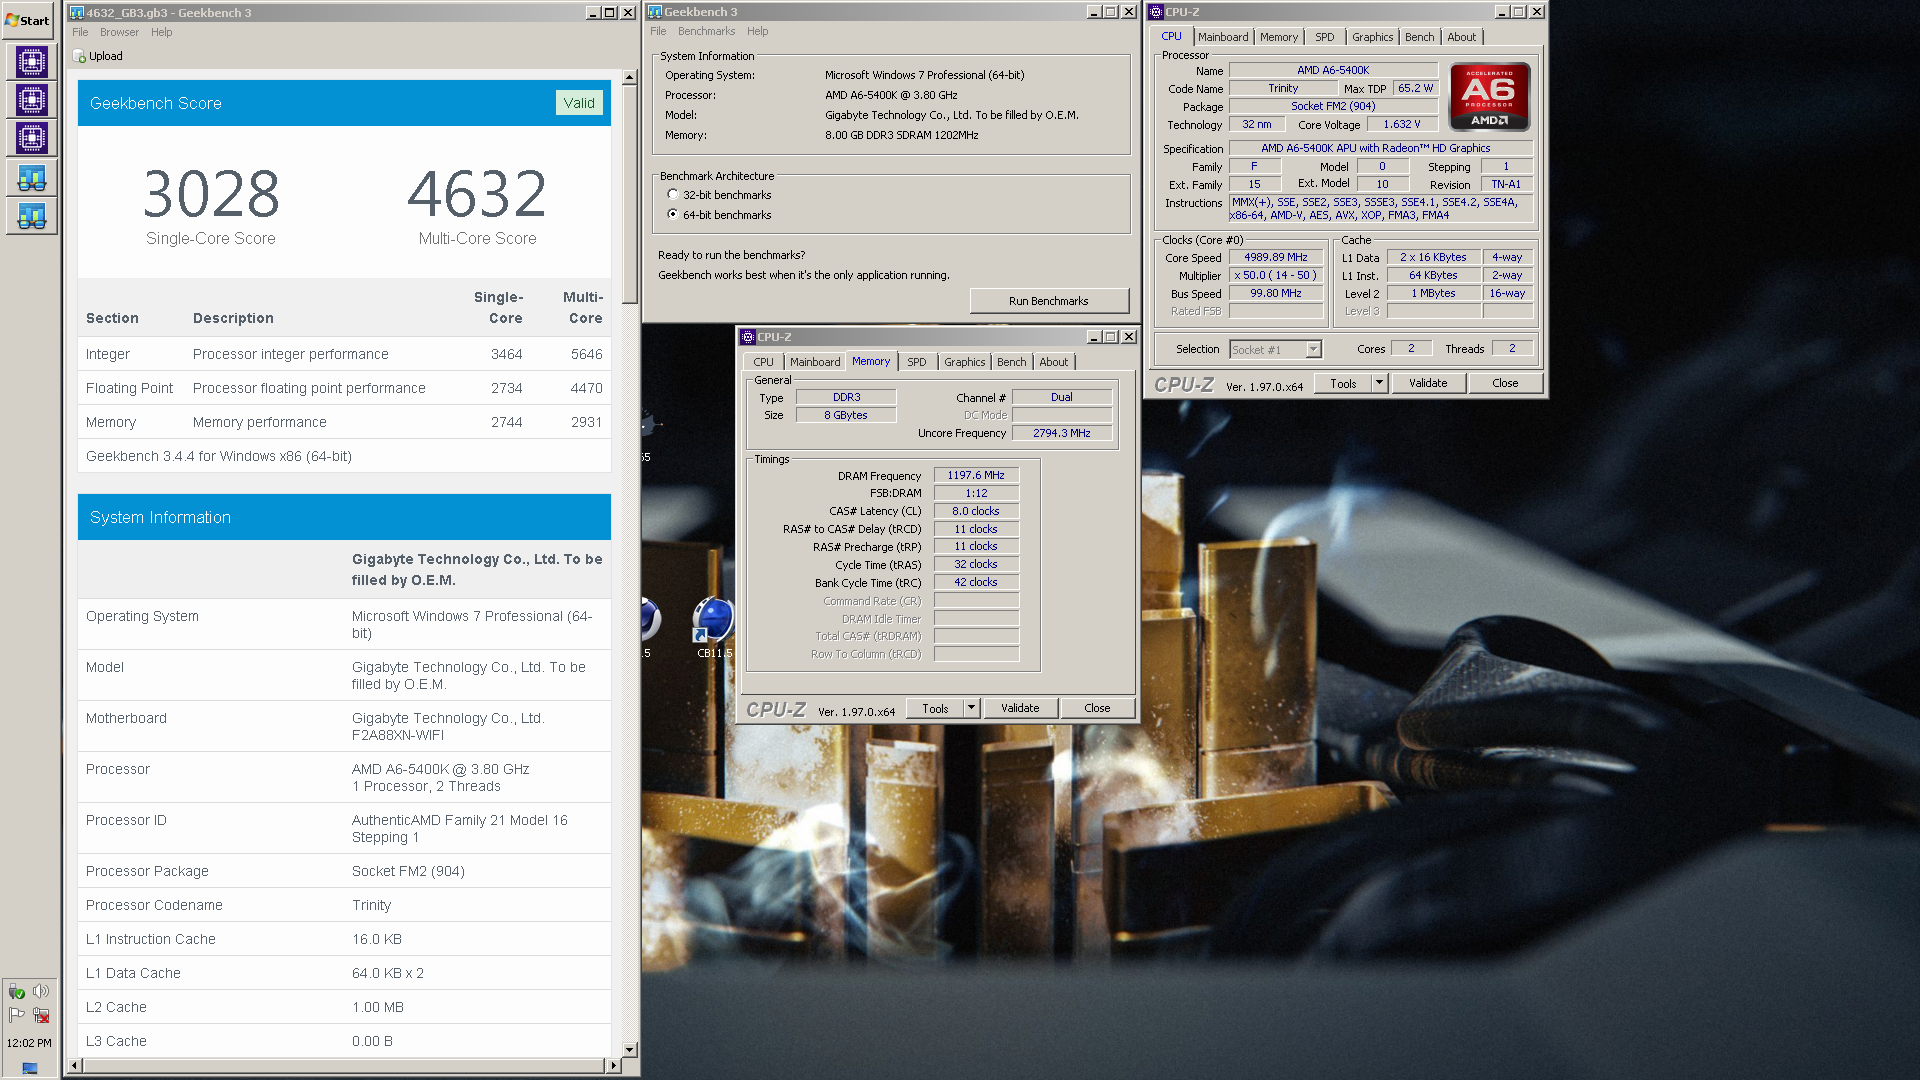Open the Windows Start menu
1920x1080 pixels.
pos(28,20)
